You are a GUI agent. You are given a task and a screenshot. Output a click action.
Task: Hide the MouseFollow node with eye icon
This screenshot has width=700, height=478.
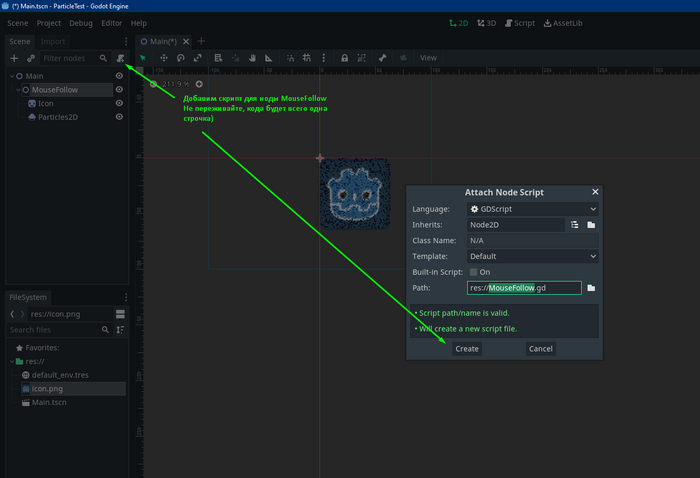pyautogui.click(x=119, y=90)
